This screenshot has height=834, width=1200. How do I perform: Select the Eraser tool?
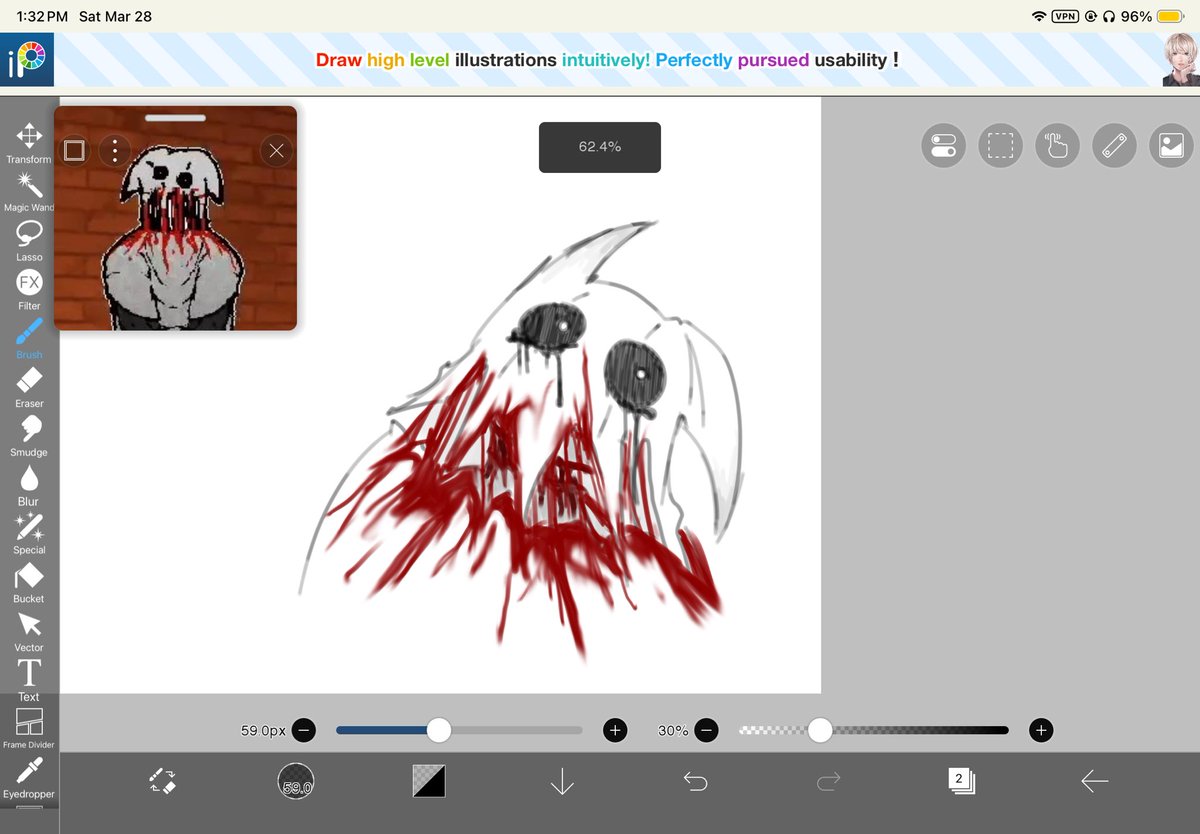click(29, 388)
